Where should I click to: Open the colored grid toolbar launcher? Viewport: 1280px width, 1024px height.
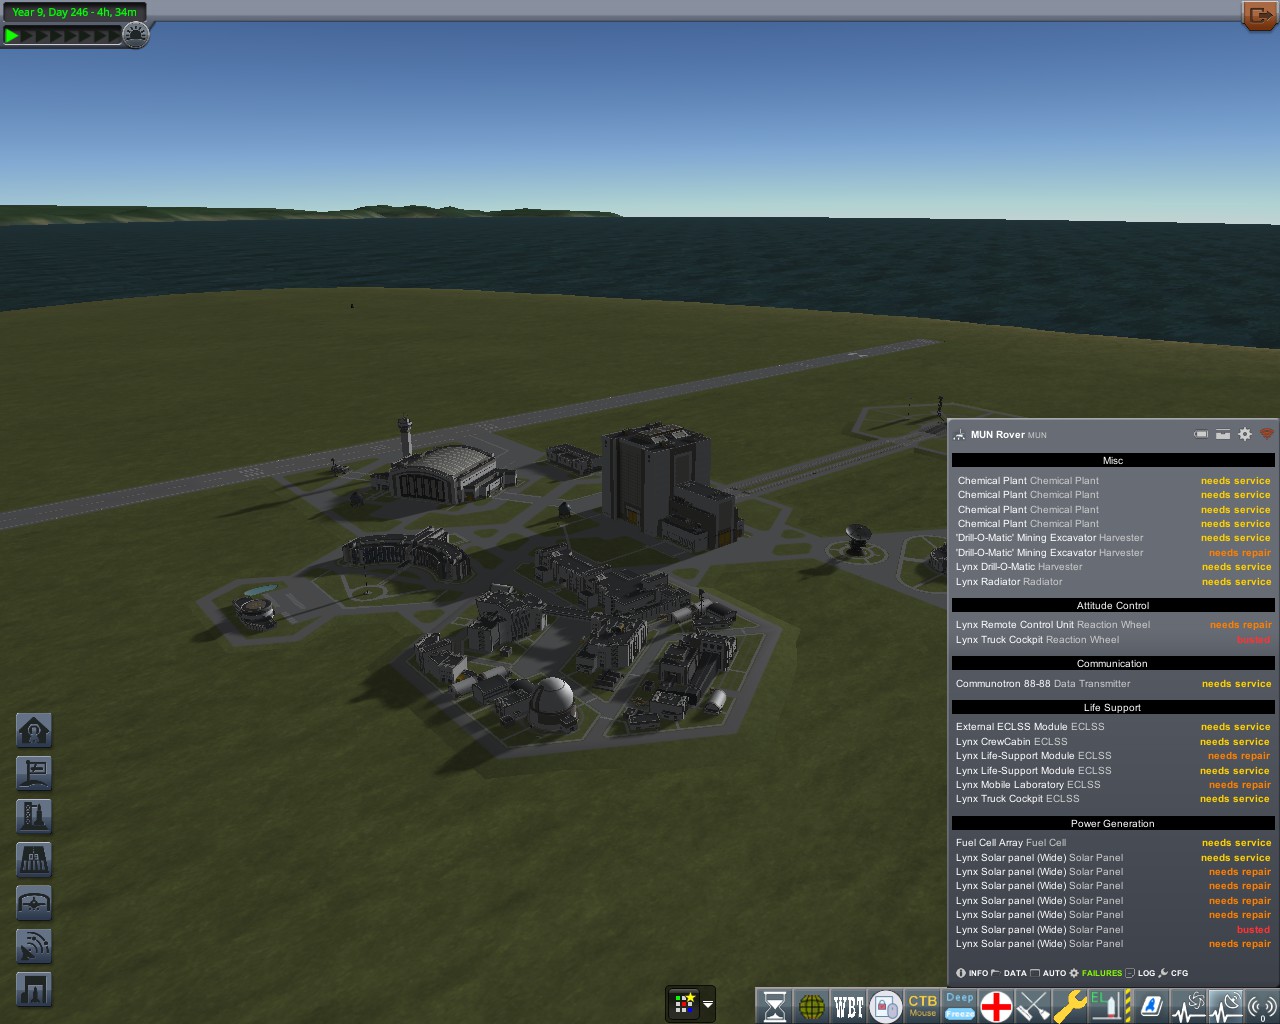tap(684, 1004)
